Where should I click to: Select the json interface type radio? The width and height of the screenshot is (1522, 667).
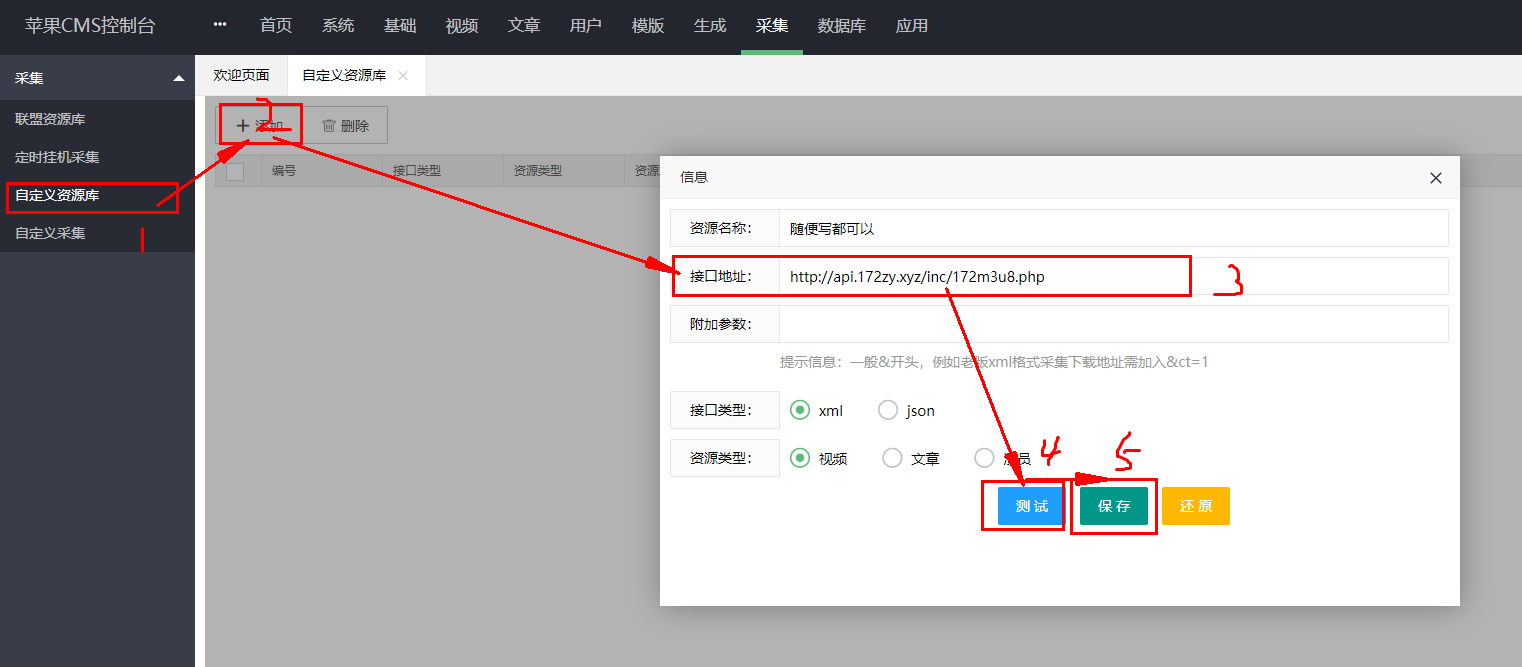pos(888,410)
